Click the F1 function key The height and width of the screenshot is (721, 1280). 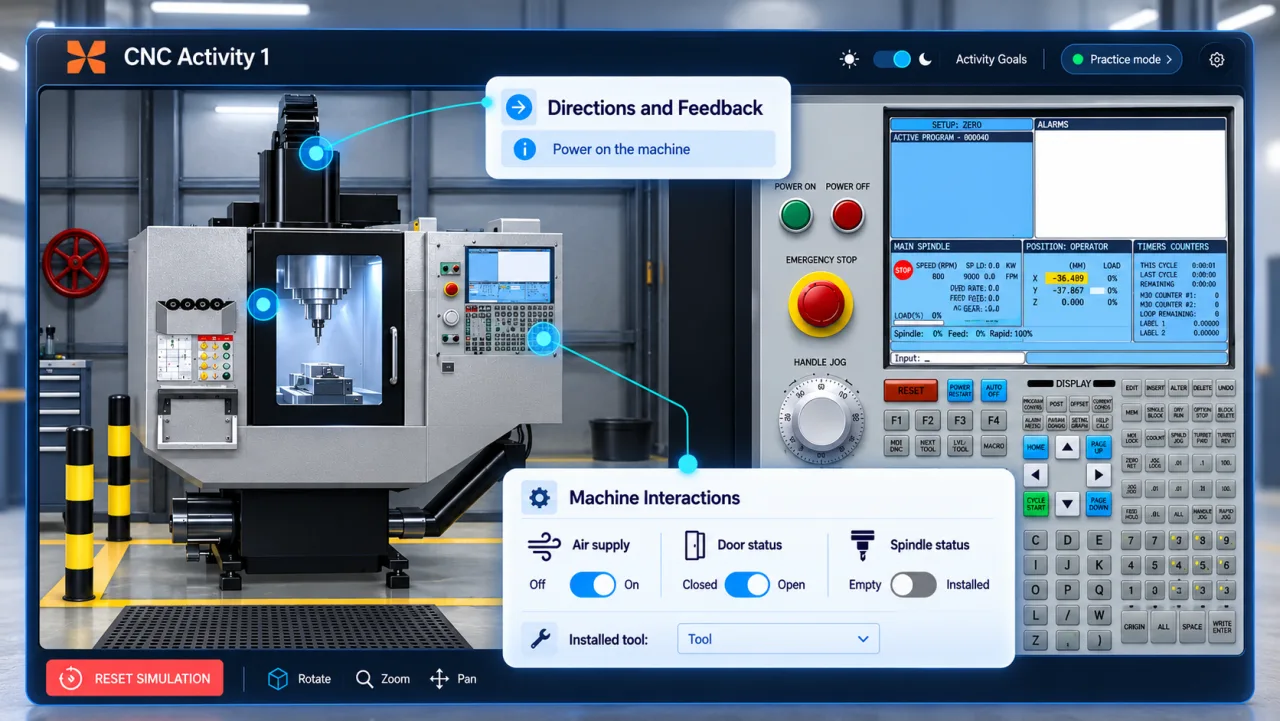897,420
